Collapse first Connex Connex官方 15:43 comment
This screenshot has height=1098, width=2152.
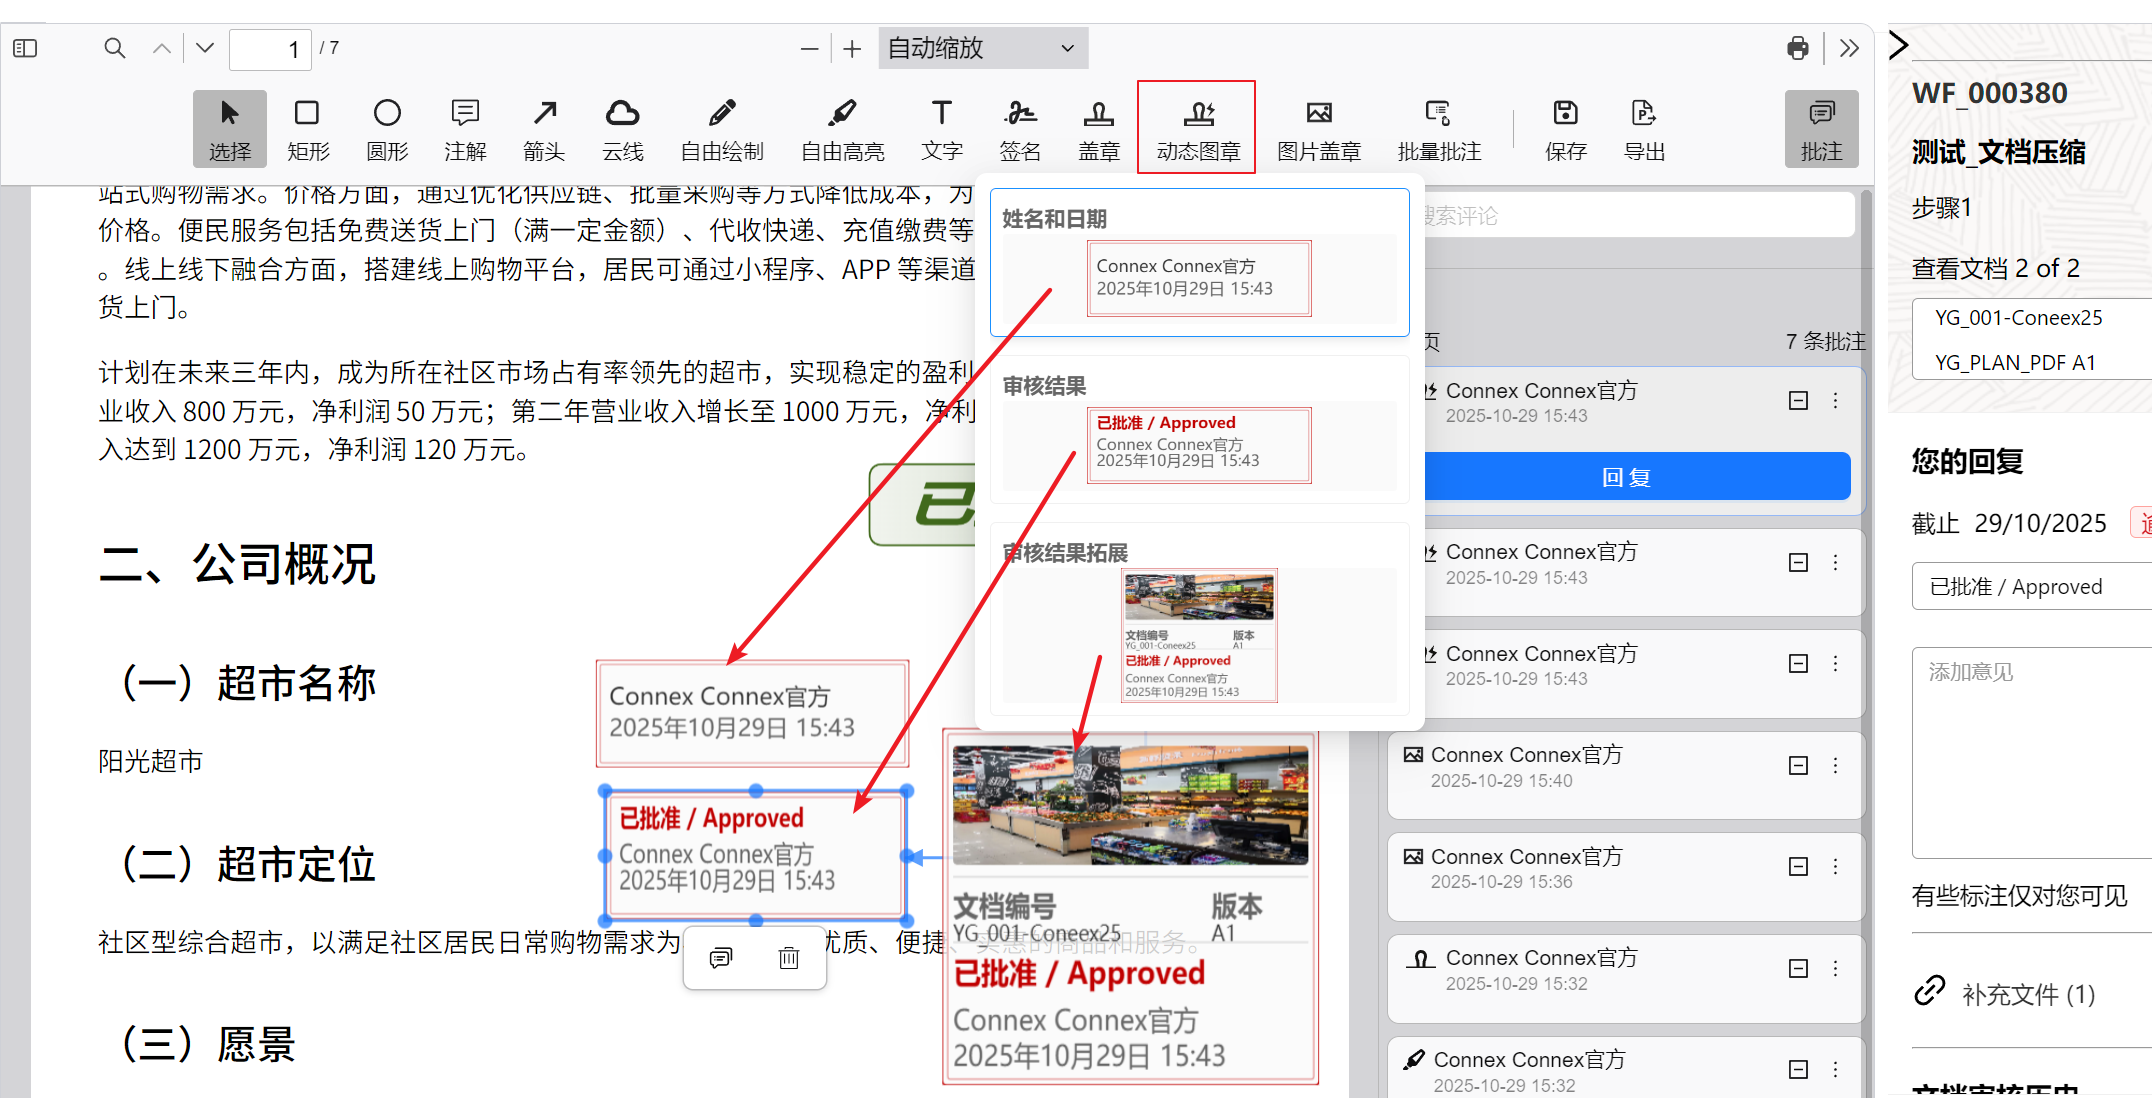pyautogui.click(x=1798, y=401)
